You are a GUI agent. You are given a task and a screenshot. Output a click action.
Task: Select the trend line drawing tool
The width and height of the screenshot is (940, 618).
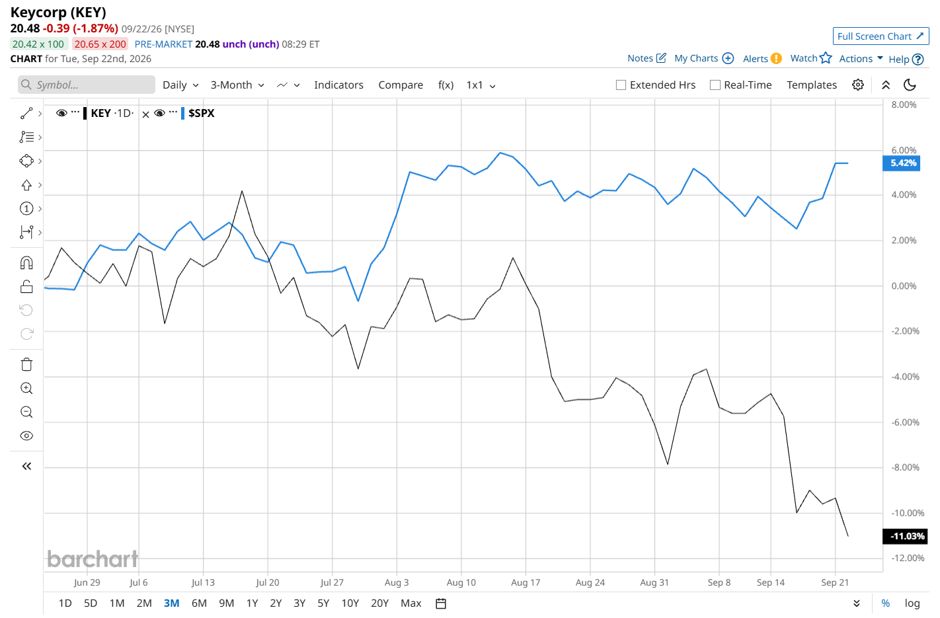click(26, 113)
